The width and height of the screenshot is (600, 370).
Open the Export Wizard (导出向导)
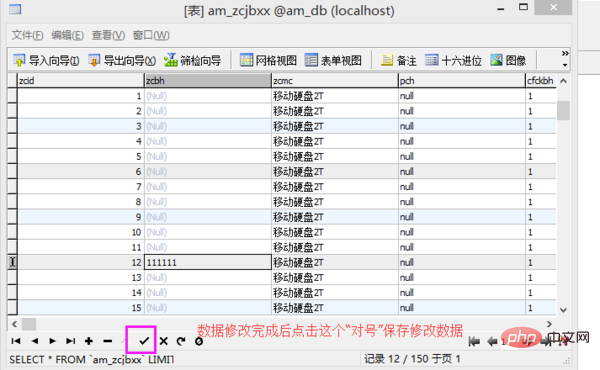coord(122,60)
